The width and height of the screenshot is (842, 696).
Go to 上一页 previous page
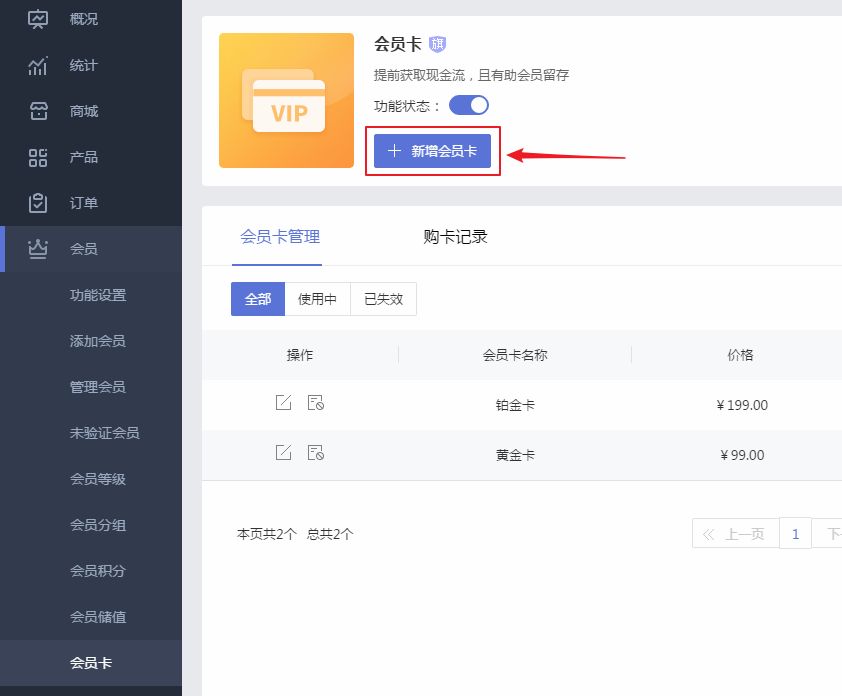coord(733,534)
